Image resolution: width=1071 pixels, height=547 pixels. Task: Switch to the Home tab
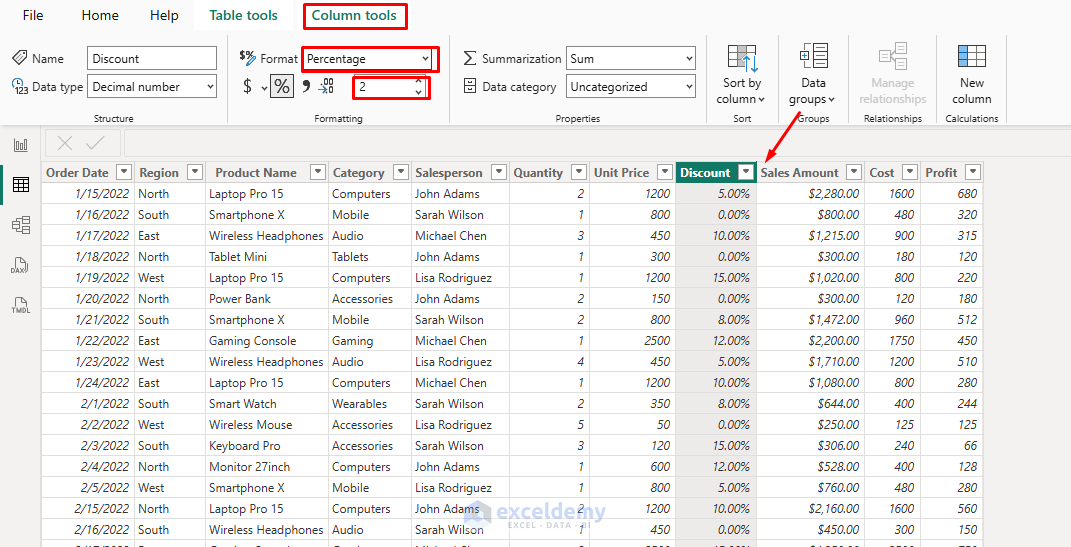pyautogui.click(x=100, y=15)
